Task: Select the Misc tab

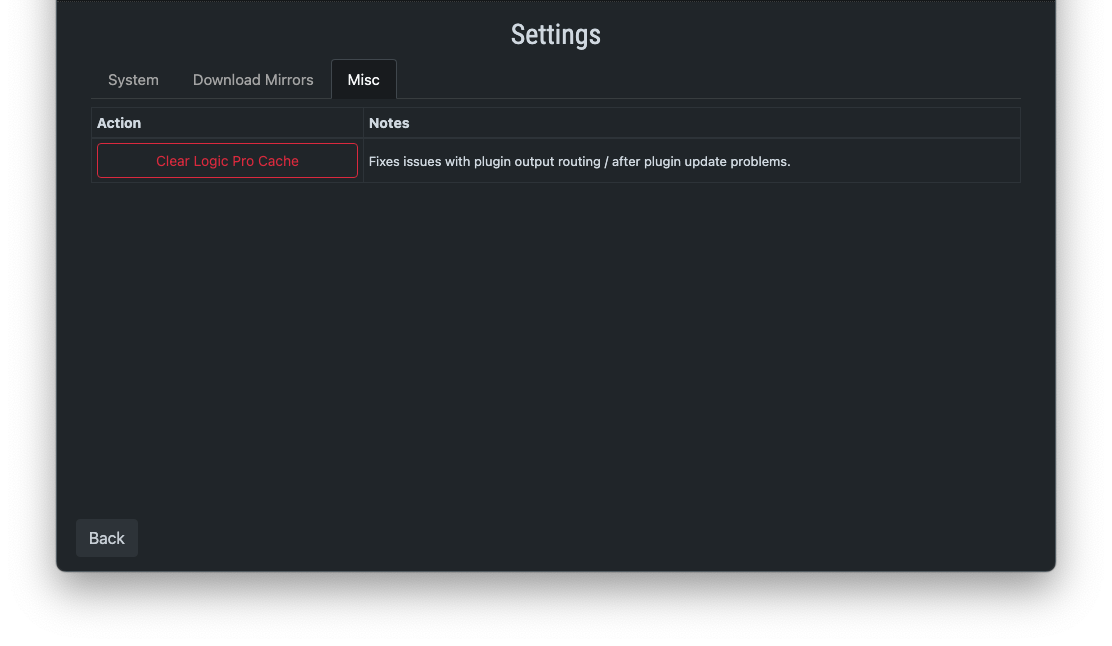Action: [363, 79]
